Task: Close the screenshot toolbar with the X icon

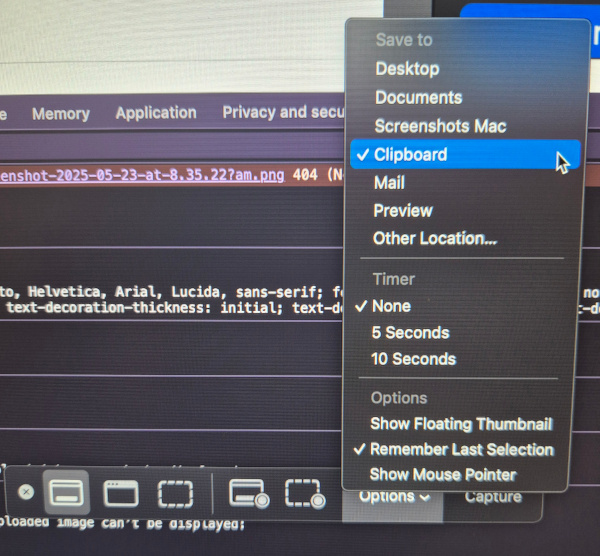Action: 26,492
